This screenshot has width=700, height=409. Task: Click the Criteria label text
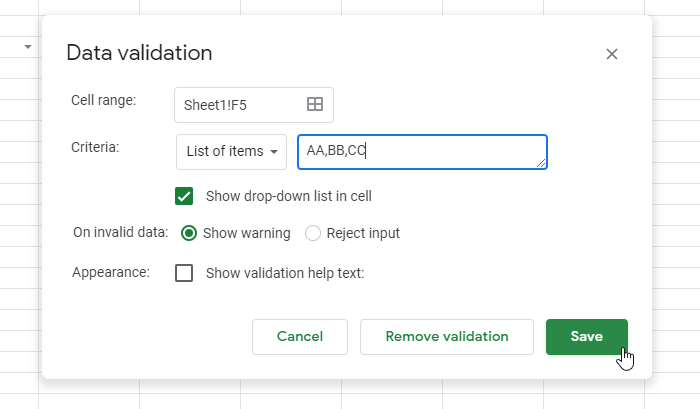pos(95,147)
